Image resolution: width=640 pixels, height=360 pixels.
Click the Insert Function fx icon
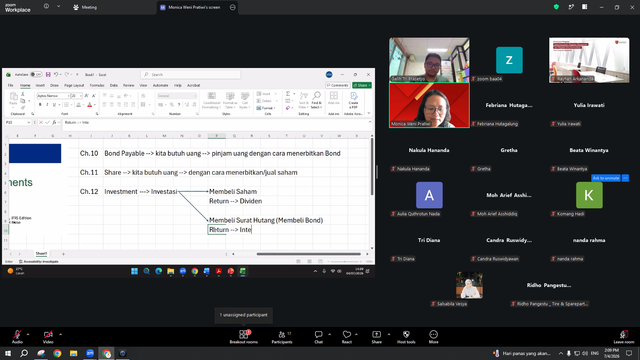(x=54, y=122)
